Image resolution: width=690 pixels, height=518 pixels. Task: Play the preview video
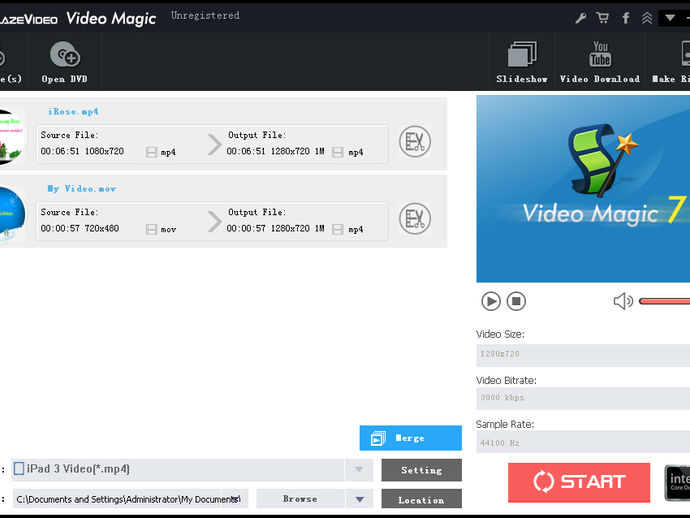491,301
